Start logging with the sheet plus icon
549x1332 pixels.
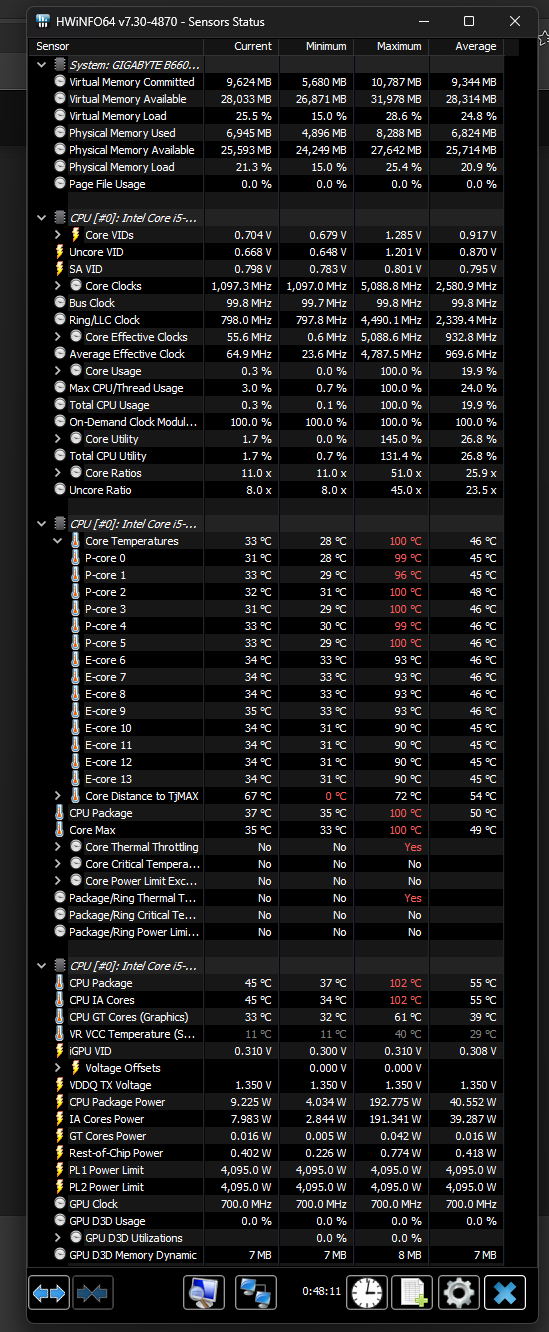click(x=412, y=1292)
